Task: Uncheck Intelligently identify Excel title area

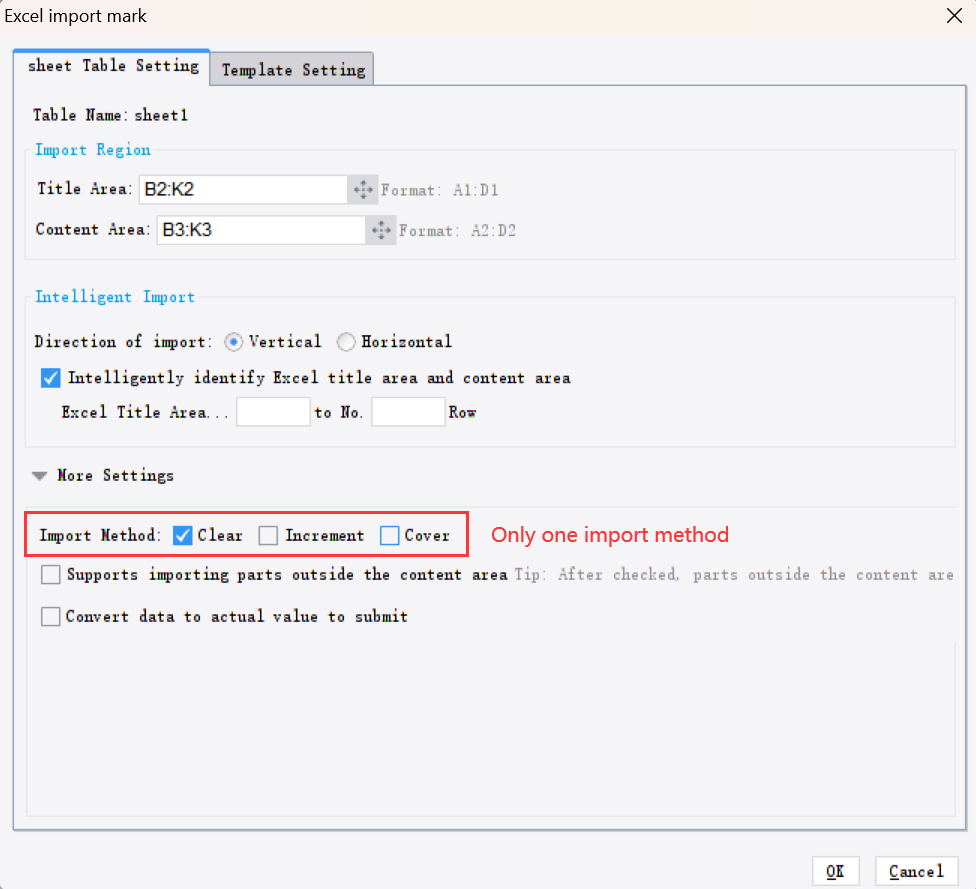Action: pos(50,378)
